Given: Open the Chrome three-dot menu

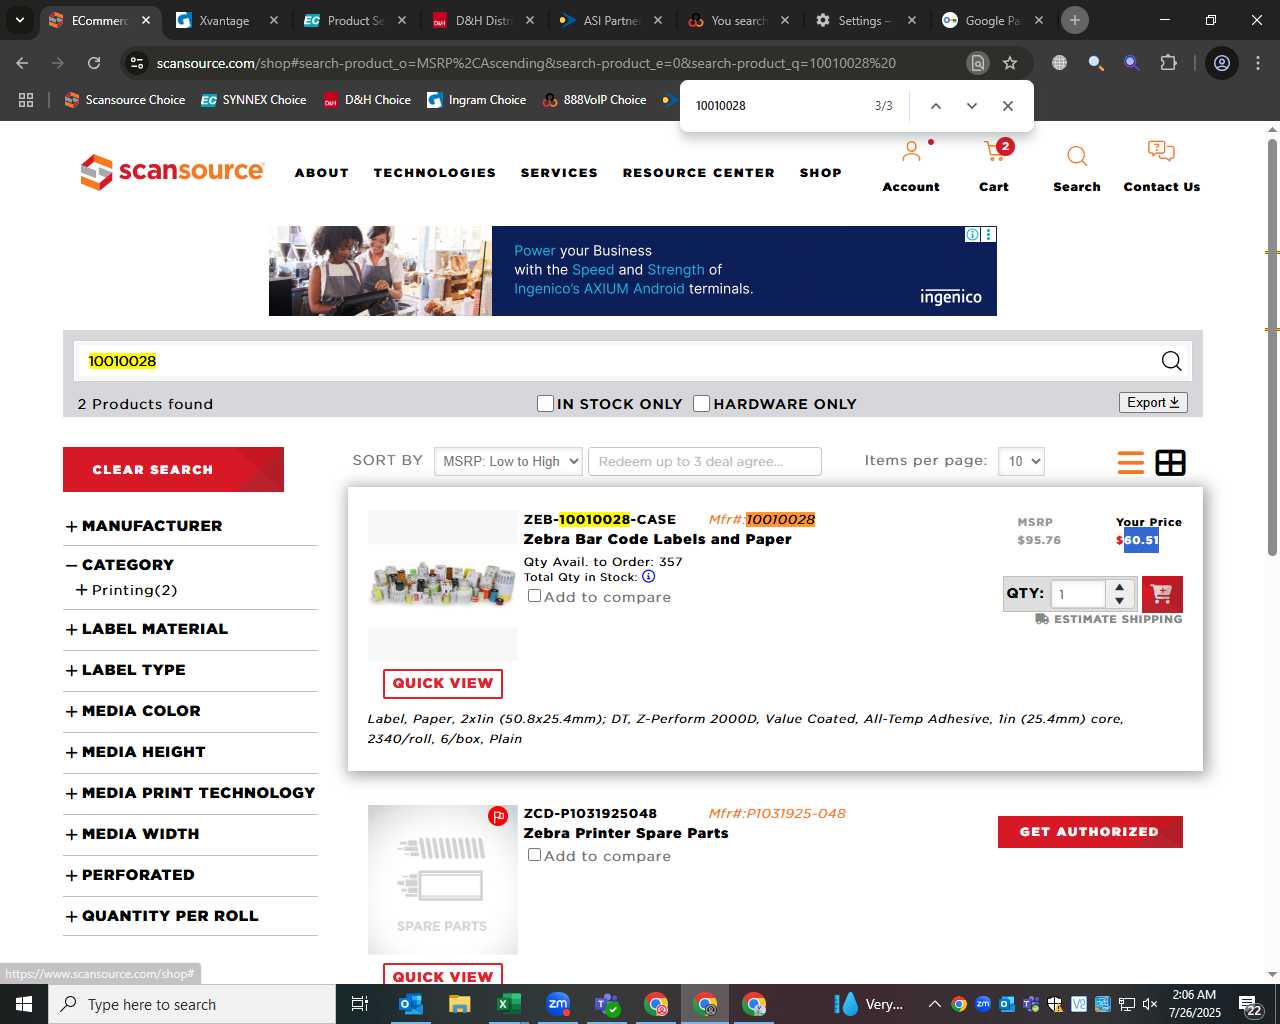Looking at the screenshot, I should pos(1257,63).
